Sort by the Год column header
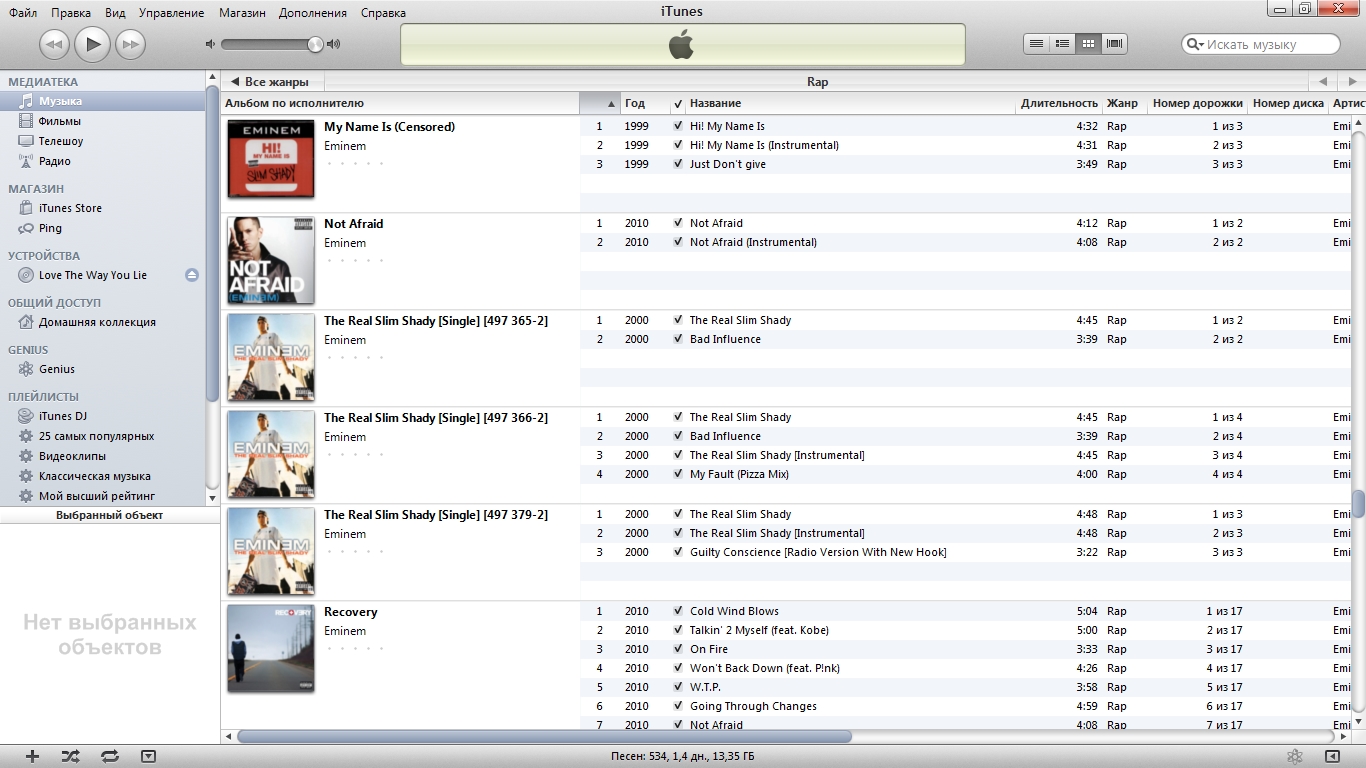Viewport: 1366px width, 768px height. tap(643, 103)
